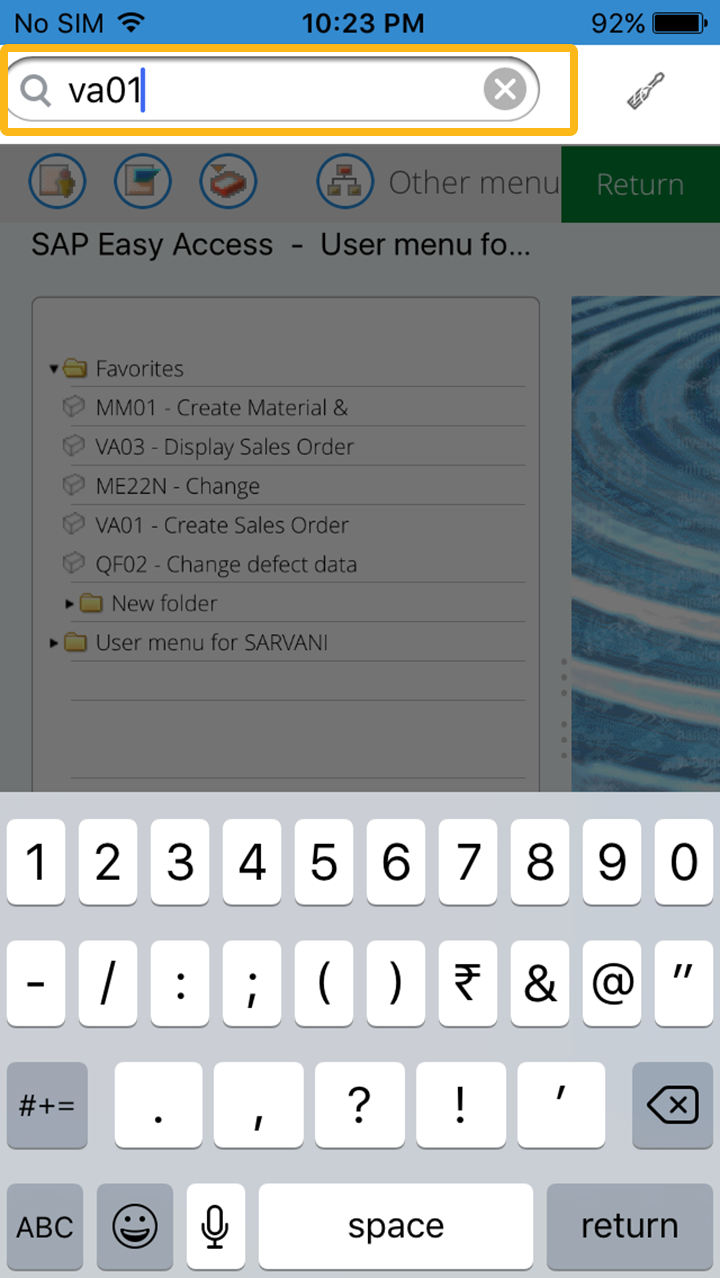The height and width of the screenshot is (1278, 720).
Task: Switch keyboard to ABC letters
Action: pos(46,1226)
